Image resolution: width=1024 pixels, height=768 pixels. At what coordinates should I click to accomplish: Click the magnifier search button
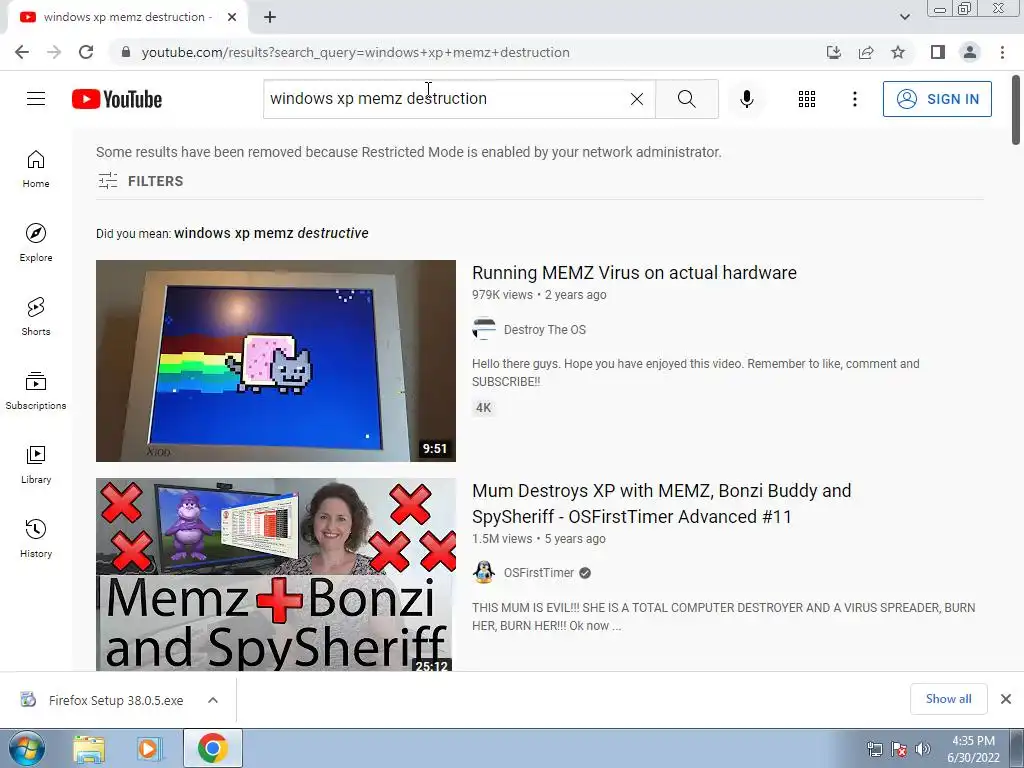tap(686, 99)
